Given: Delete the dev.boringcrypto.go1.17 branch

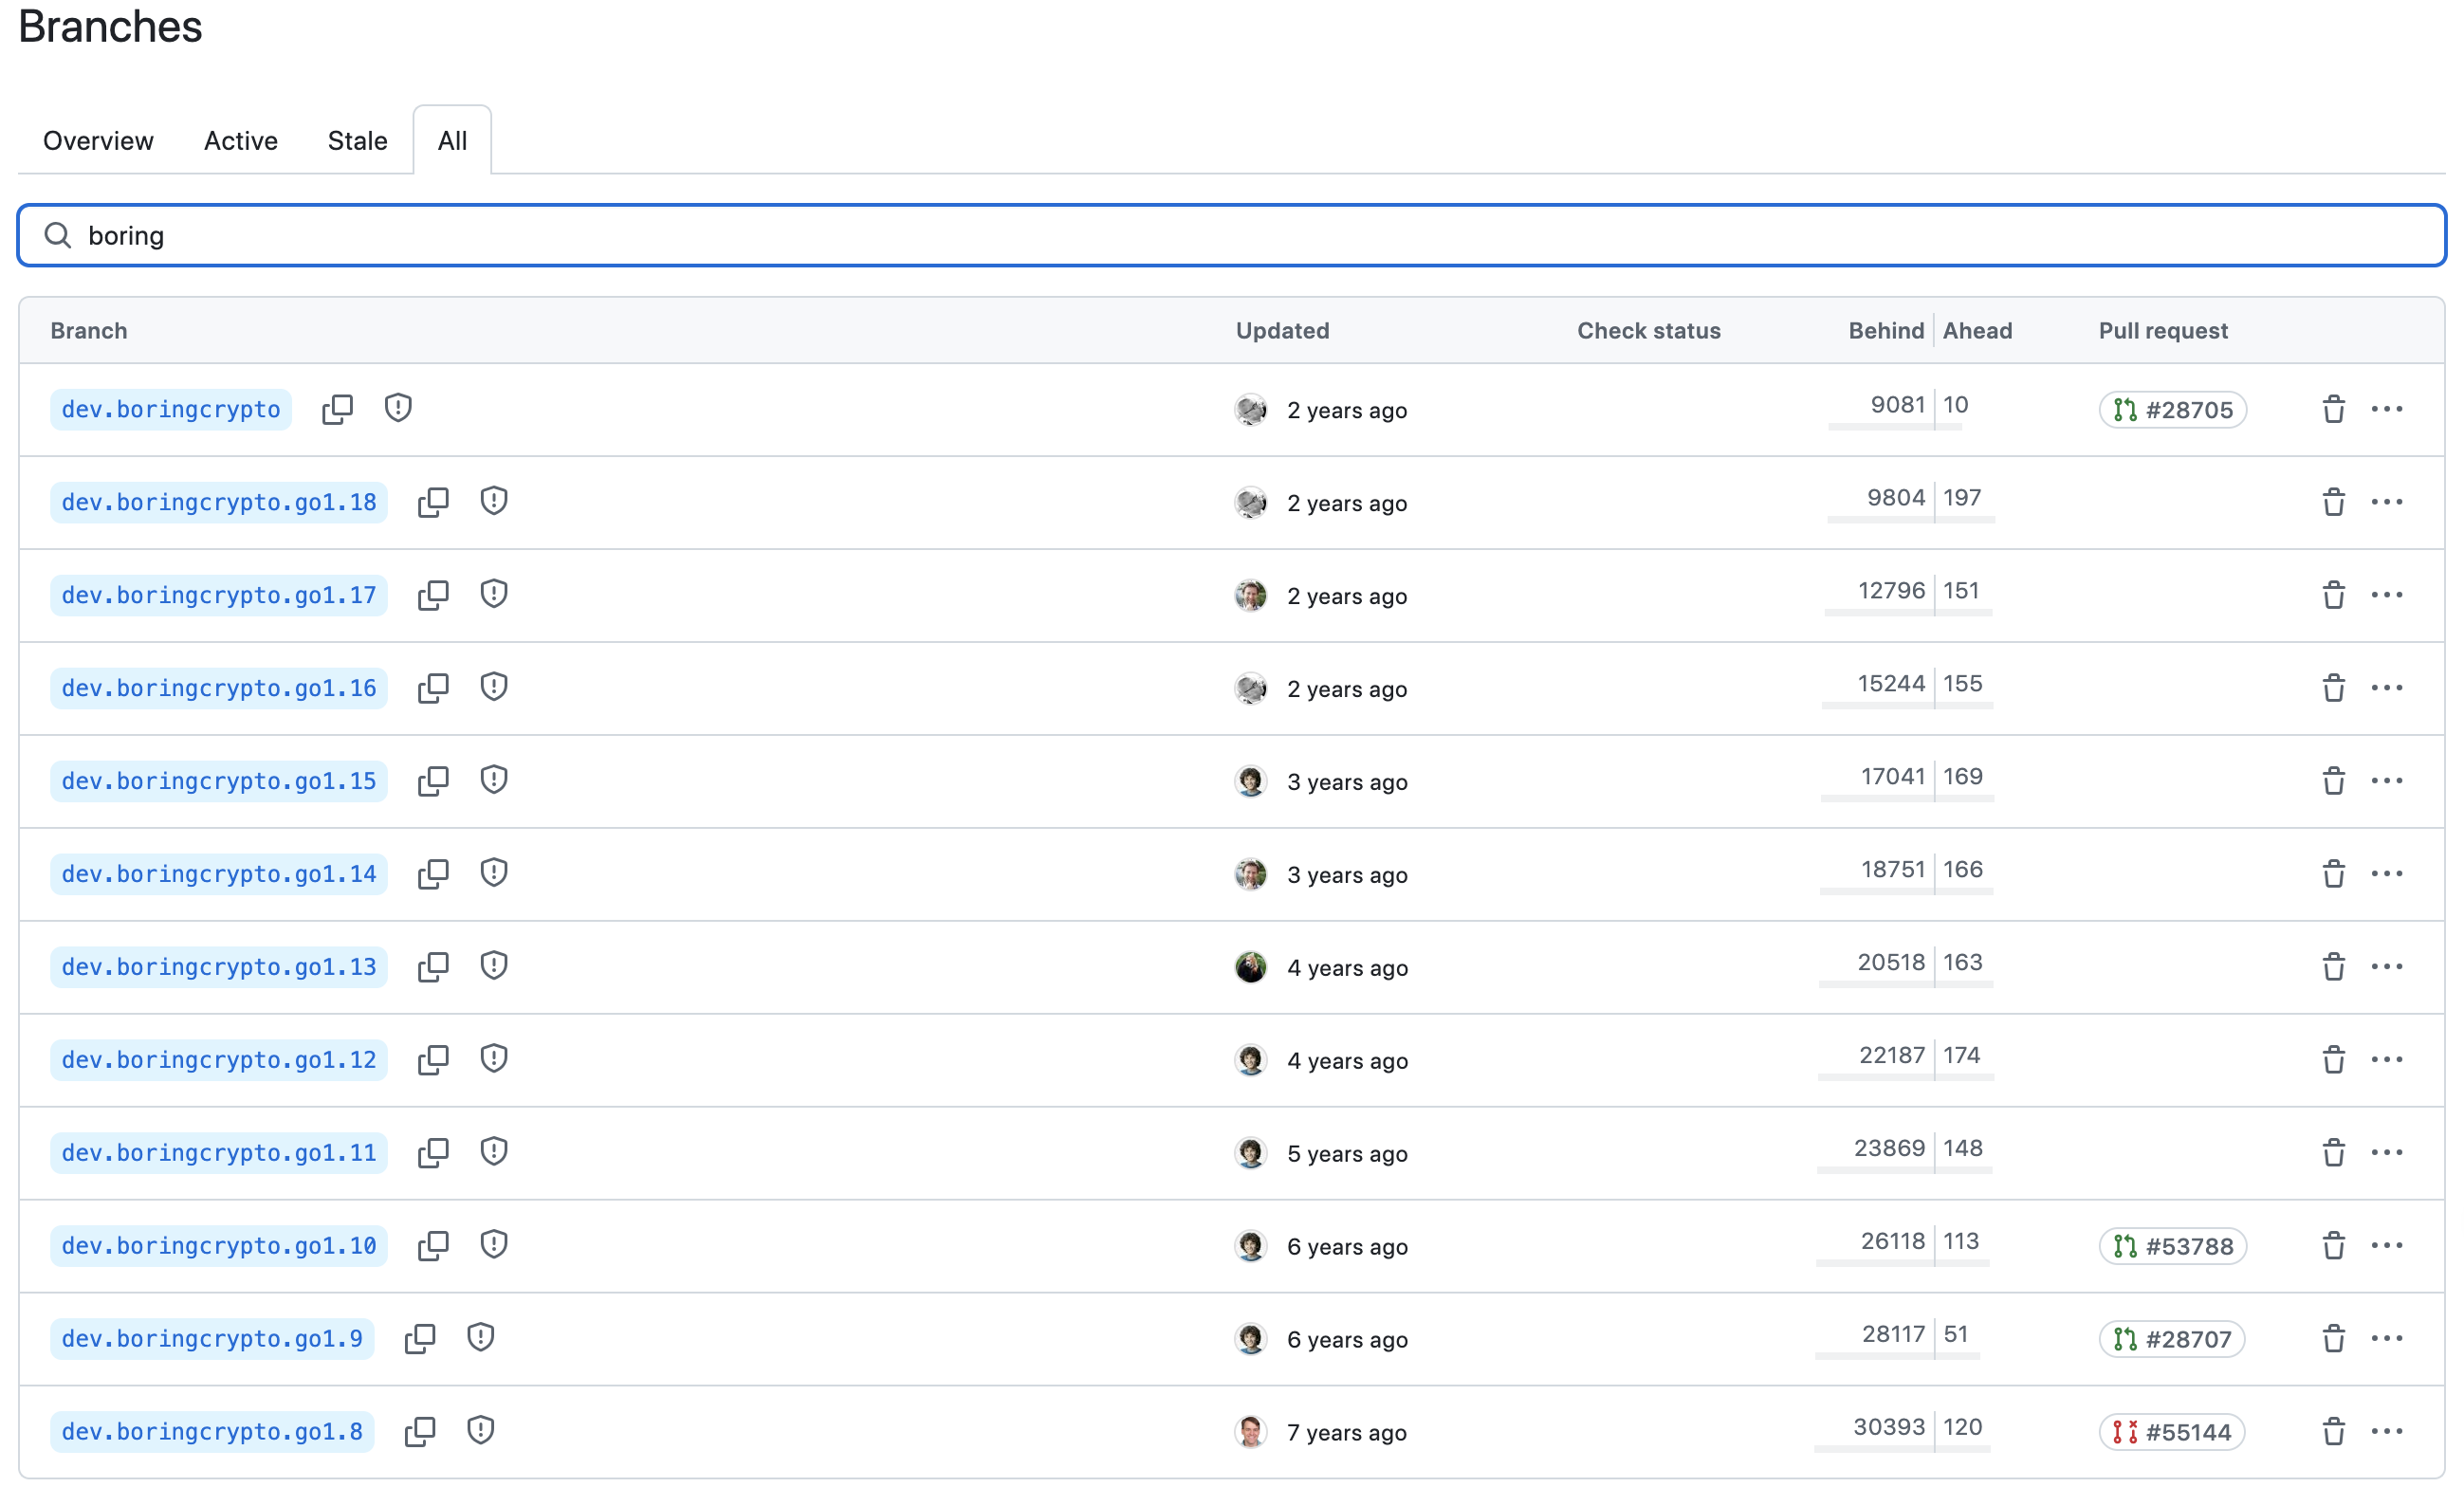Looking at the screenshot, I should coord(2333,595).
